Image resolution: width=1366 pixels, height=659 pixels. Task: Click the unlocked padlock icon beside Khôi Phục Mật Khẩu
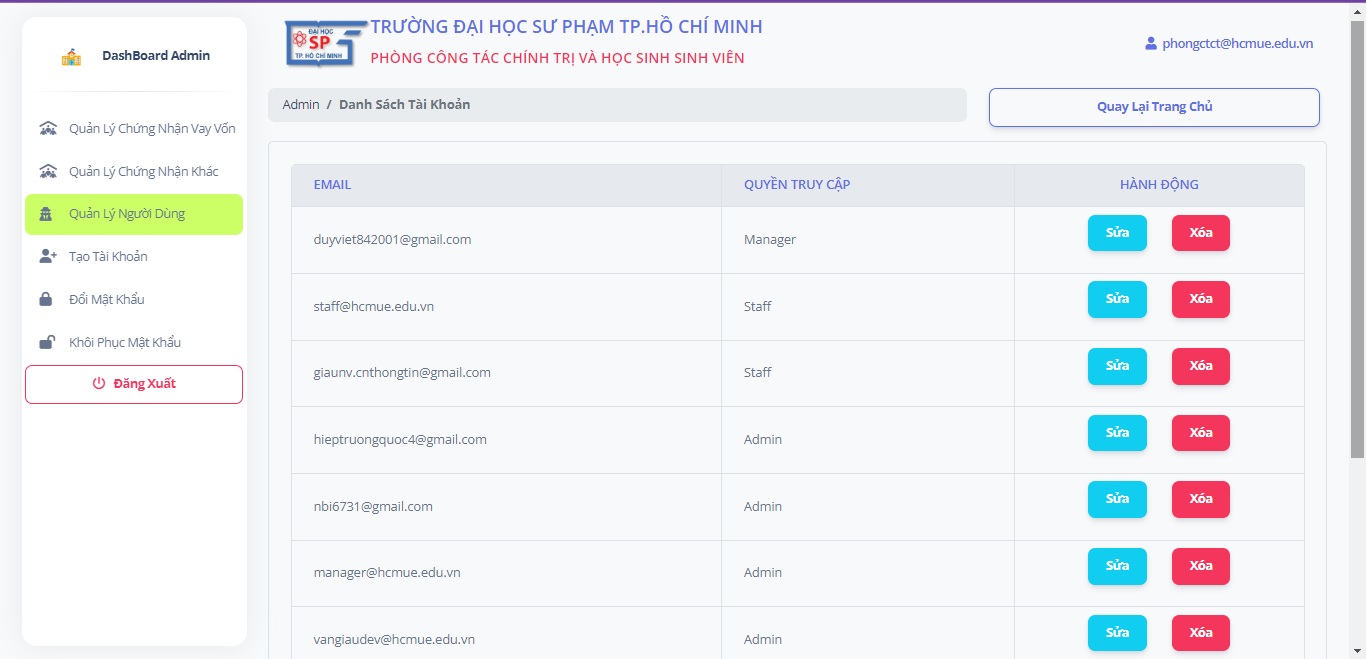(47, 342)
